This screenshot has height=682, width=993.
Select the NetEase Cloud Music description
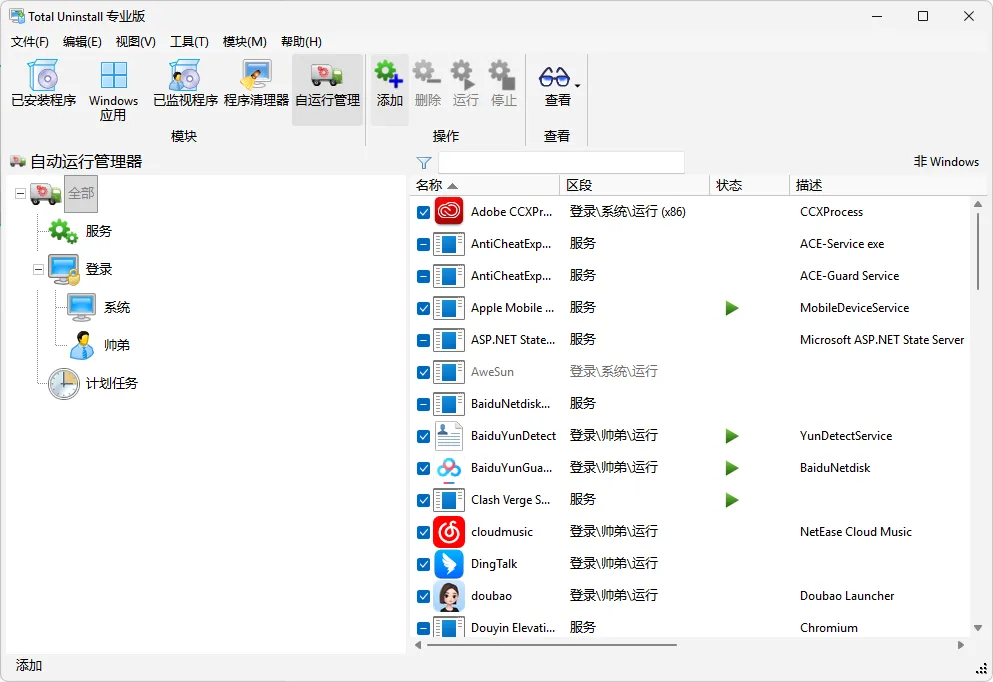(x=856, y=532)
